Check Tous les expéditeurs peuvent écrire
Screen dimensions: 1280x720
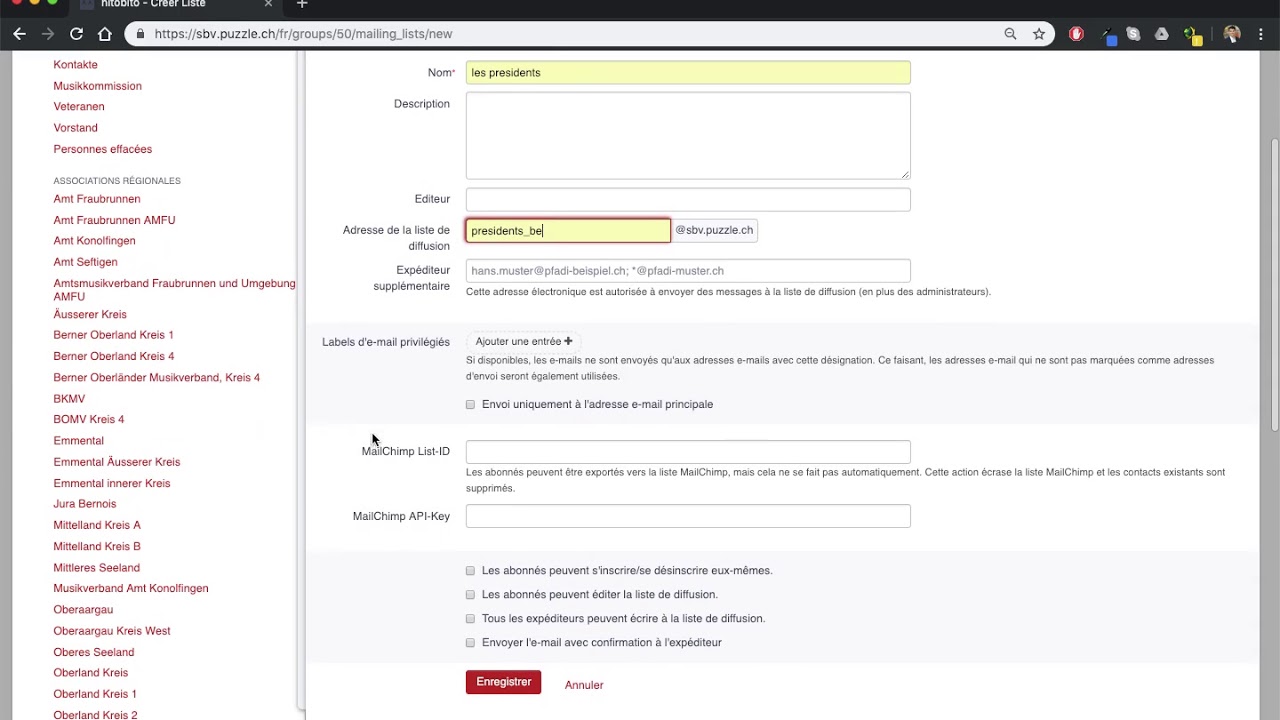[x=470, y=619]
